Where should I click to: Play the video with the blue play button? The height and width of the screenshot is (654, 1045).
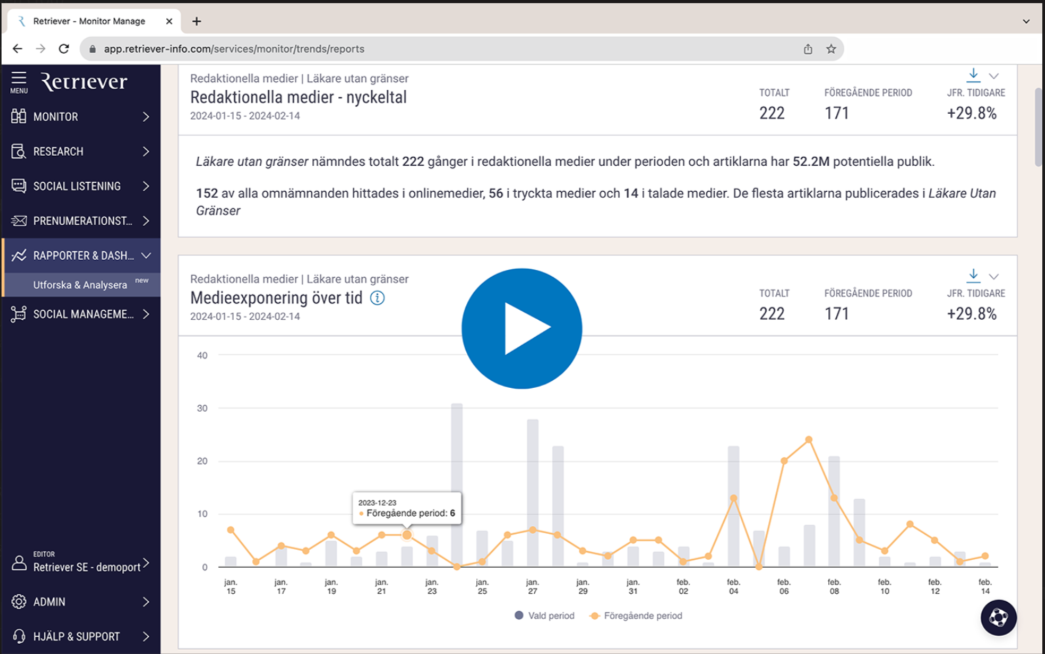click(x=522, y=329)
